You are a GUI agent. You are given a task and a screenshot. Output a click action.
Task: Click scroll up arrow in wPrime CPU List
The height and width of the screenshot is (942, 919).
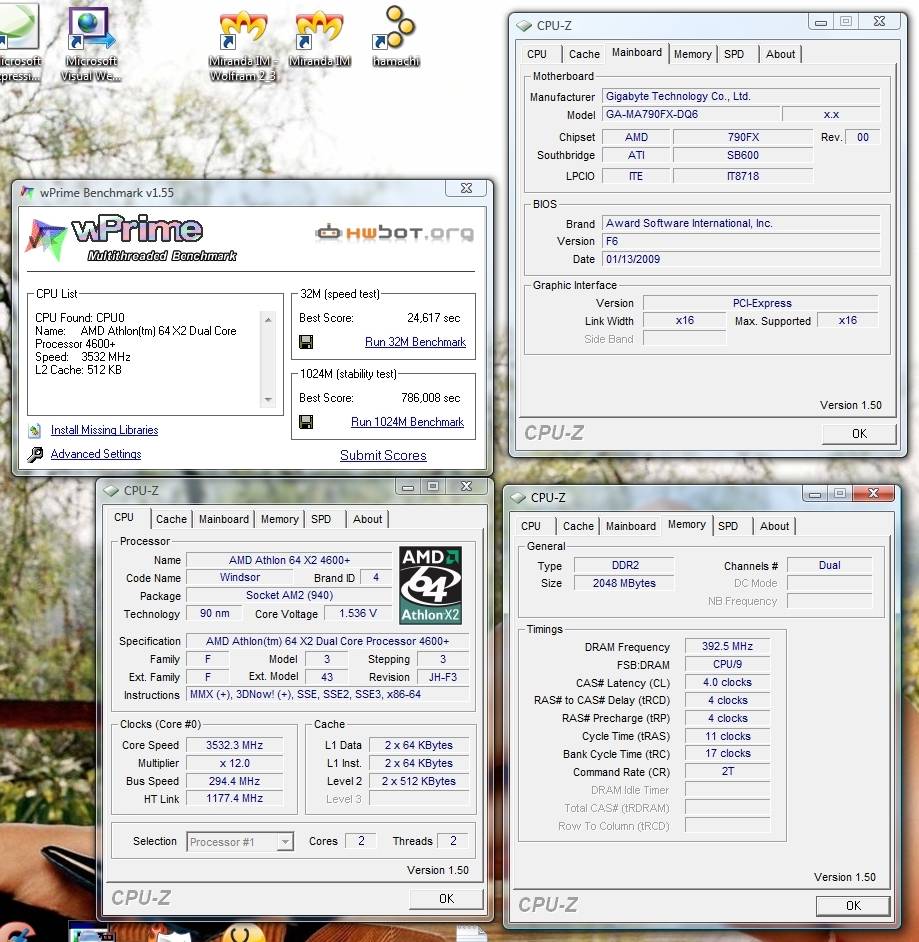(268, 320)
